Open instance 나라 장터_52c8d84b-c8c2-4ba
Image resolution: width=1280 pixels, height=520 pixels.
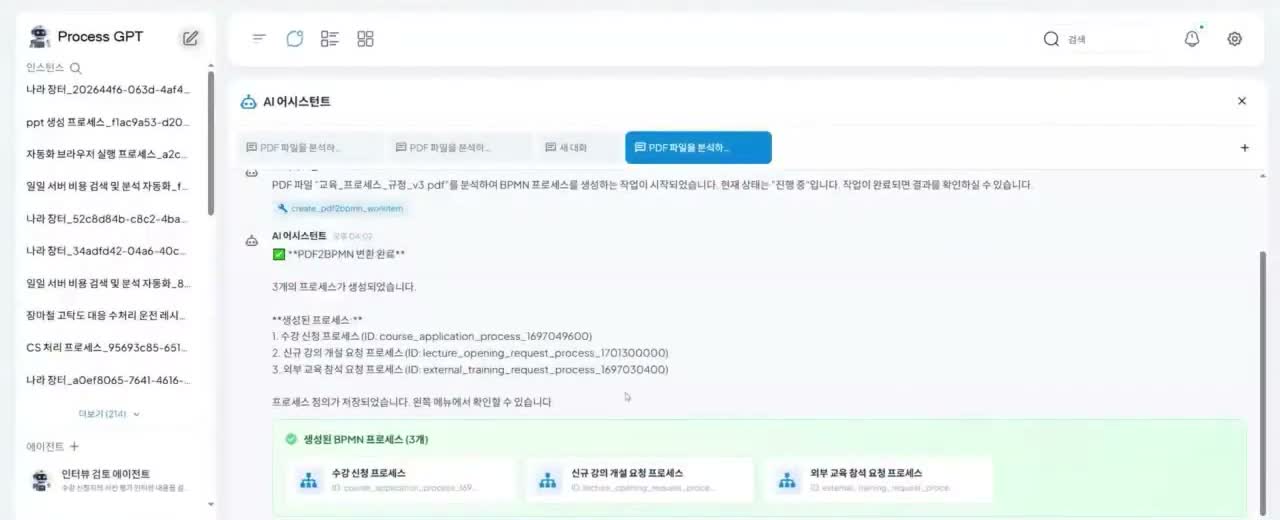pos(108,218)
